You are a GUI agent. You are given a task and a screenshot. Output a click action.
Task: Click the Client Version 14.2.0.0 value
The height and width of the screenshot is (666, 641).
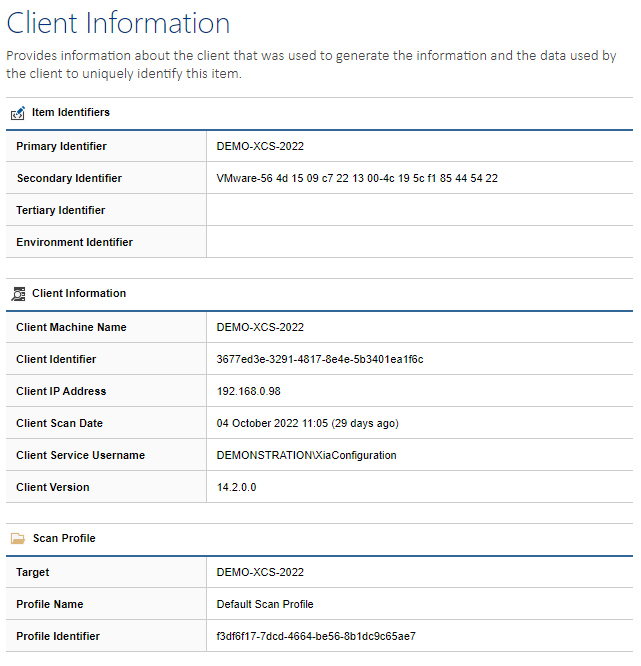coord(237,488)
